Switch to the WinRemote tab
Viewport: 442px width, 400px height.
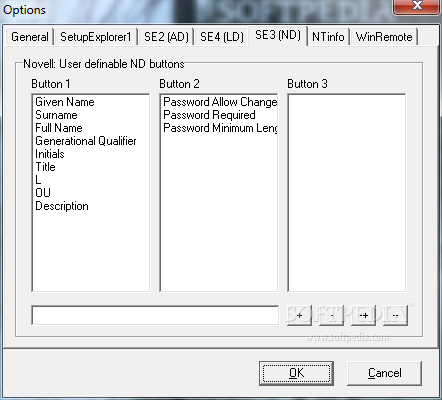pos(384,36)
